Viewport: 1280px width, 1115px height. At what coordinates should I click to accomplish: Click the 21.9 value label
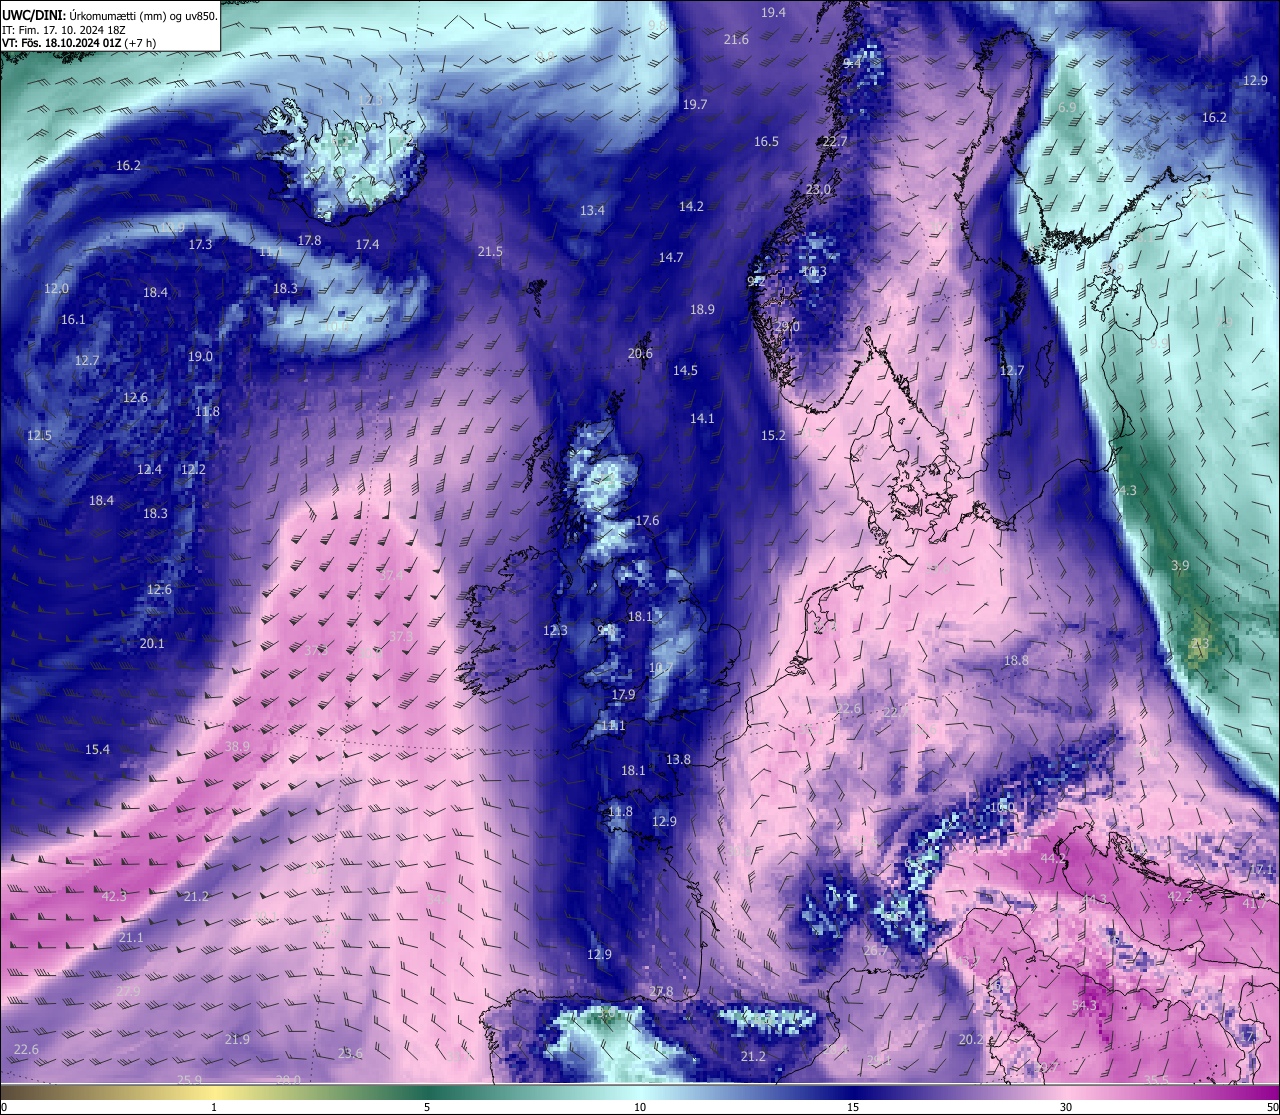(237, 1039)
